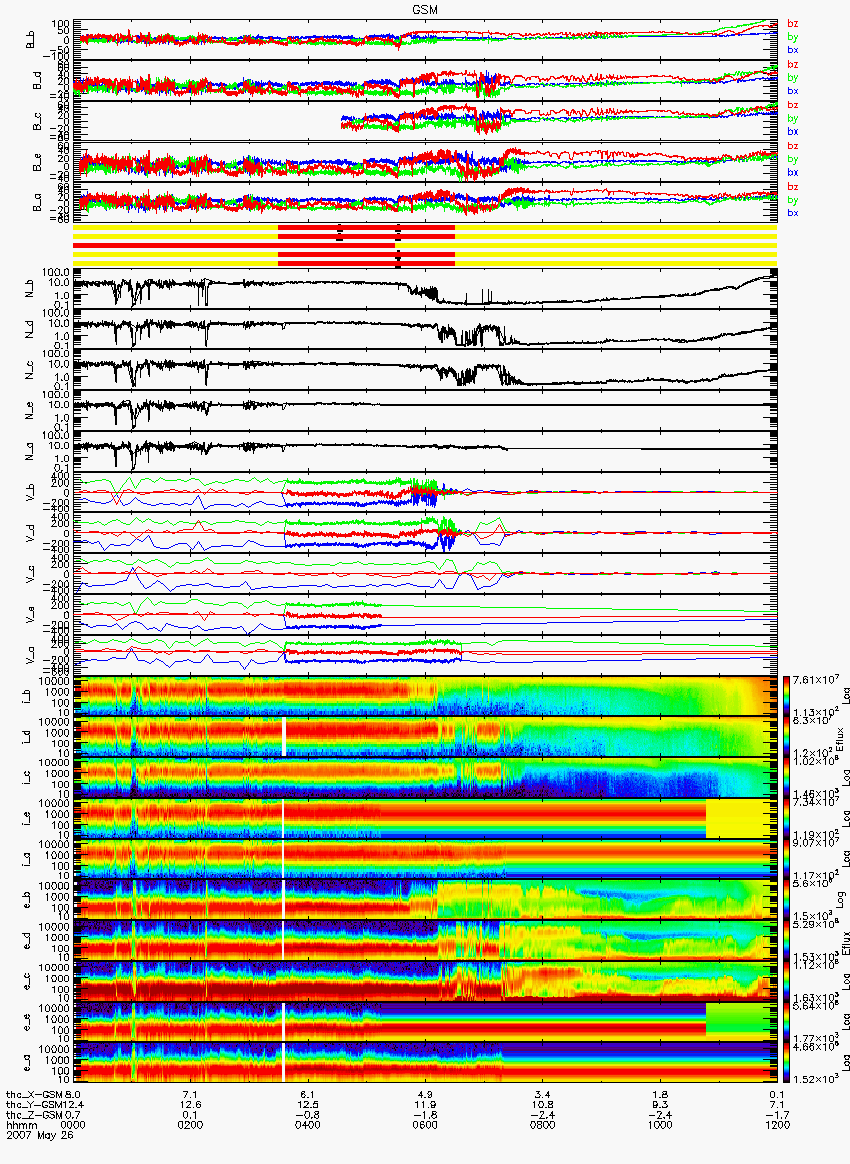Viewport: 850px width, 1164px height.
Task: Click the 12.6 Y-GSM position value
Action: click(192, 1105)
